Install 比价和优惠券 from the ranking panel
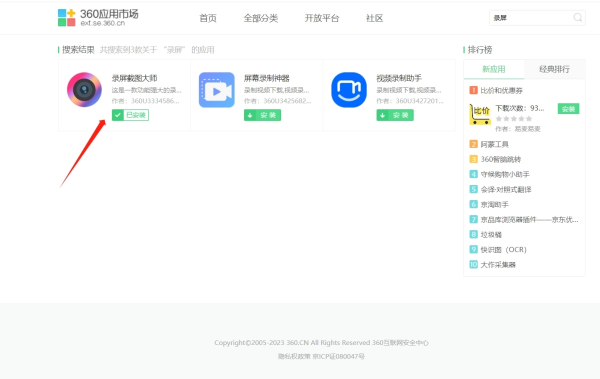Viewport: 600px width, 379px height. pyautogui.click(x=568, y=109)
